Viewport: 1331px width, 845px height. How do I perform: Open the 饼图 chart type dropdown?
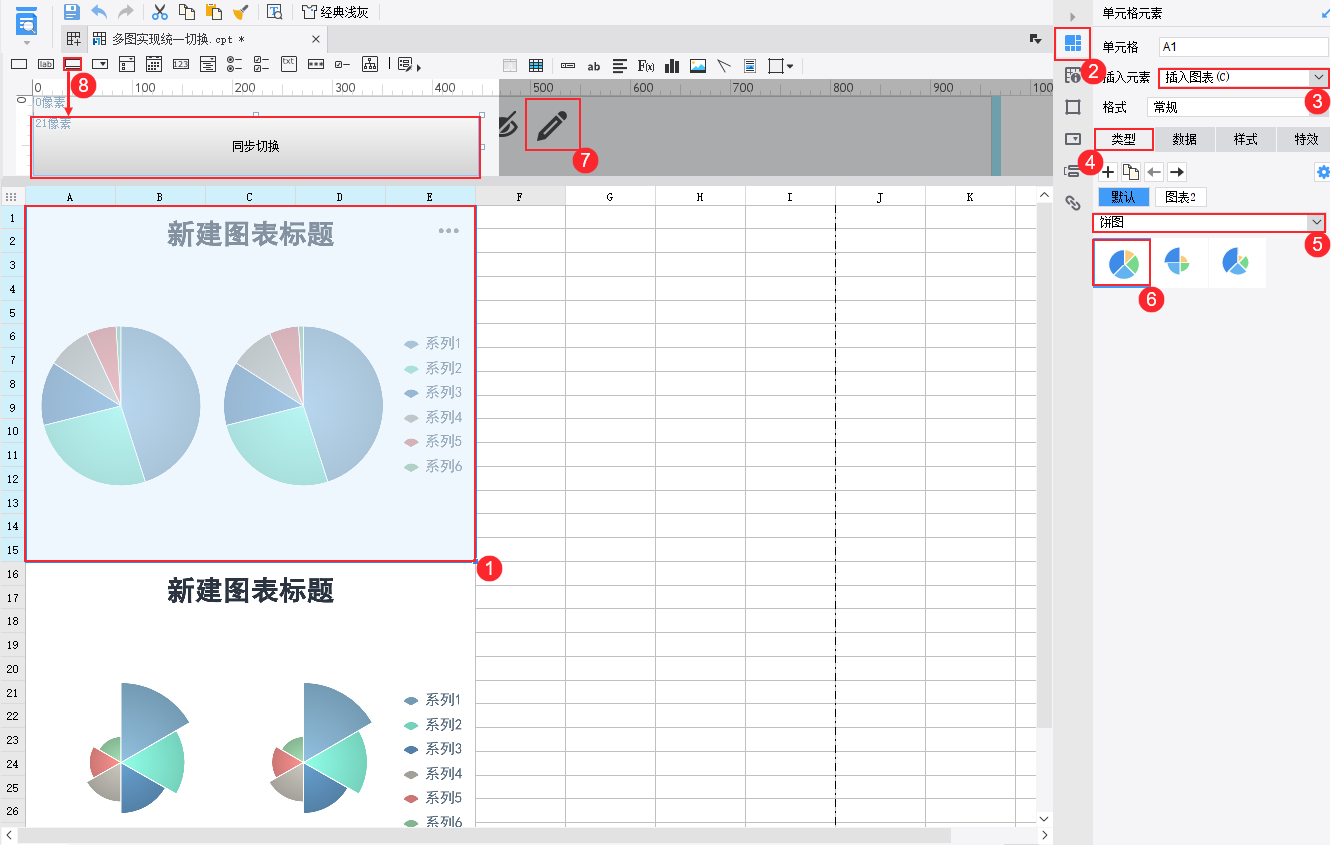(1210, 222)
